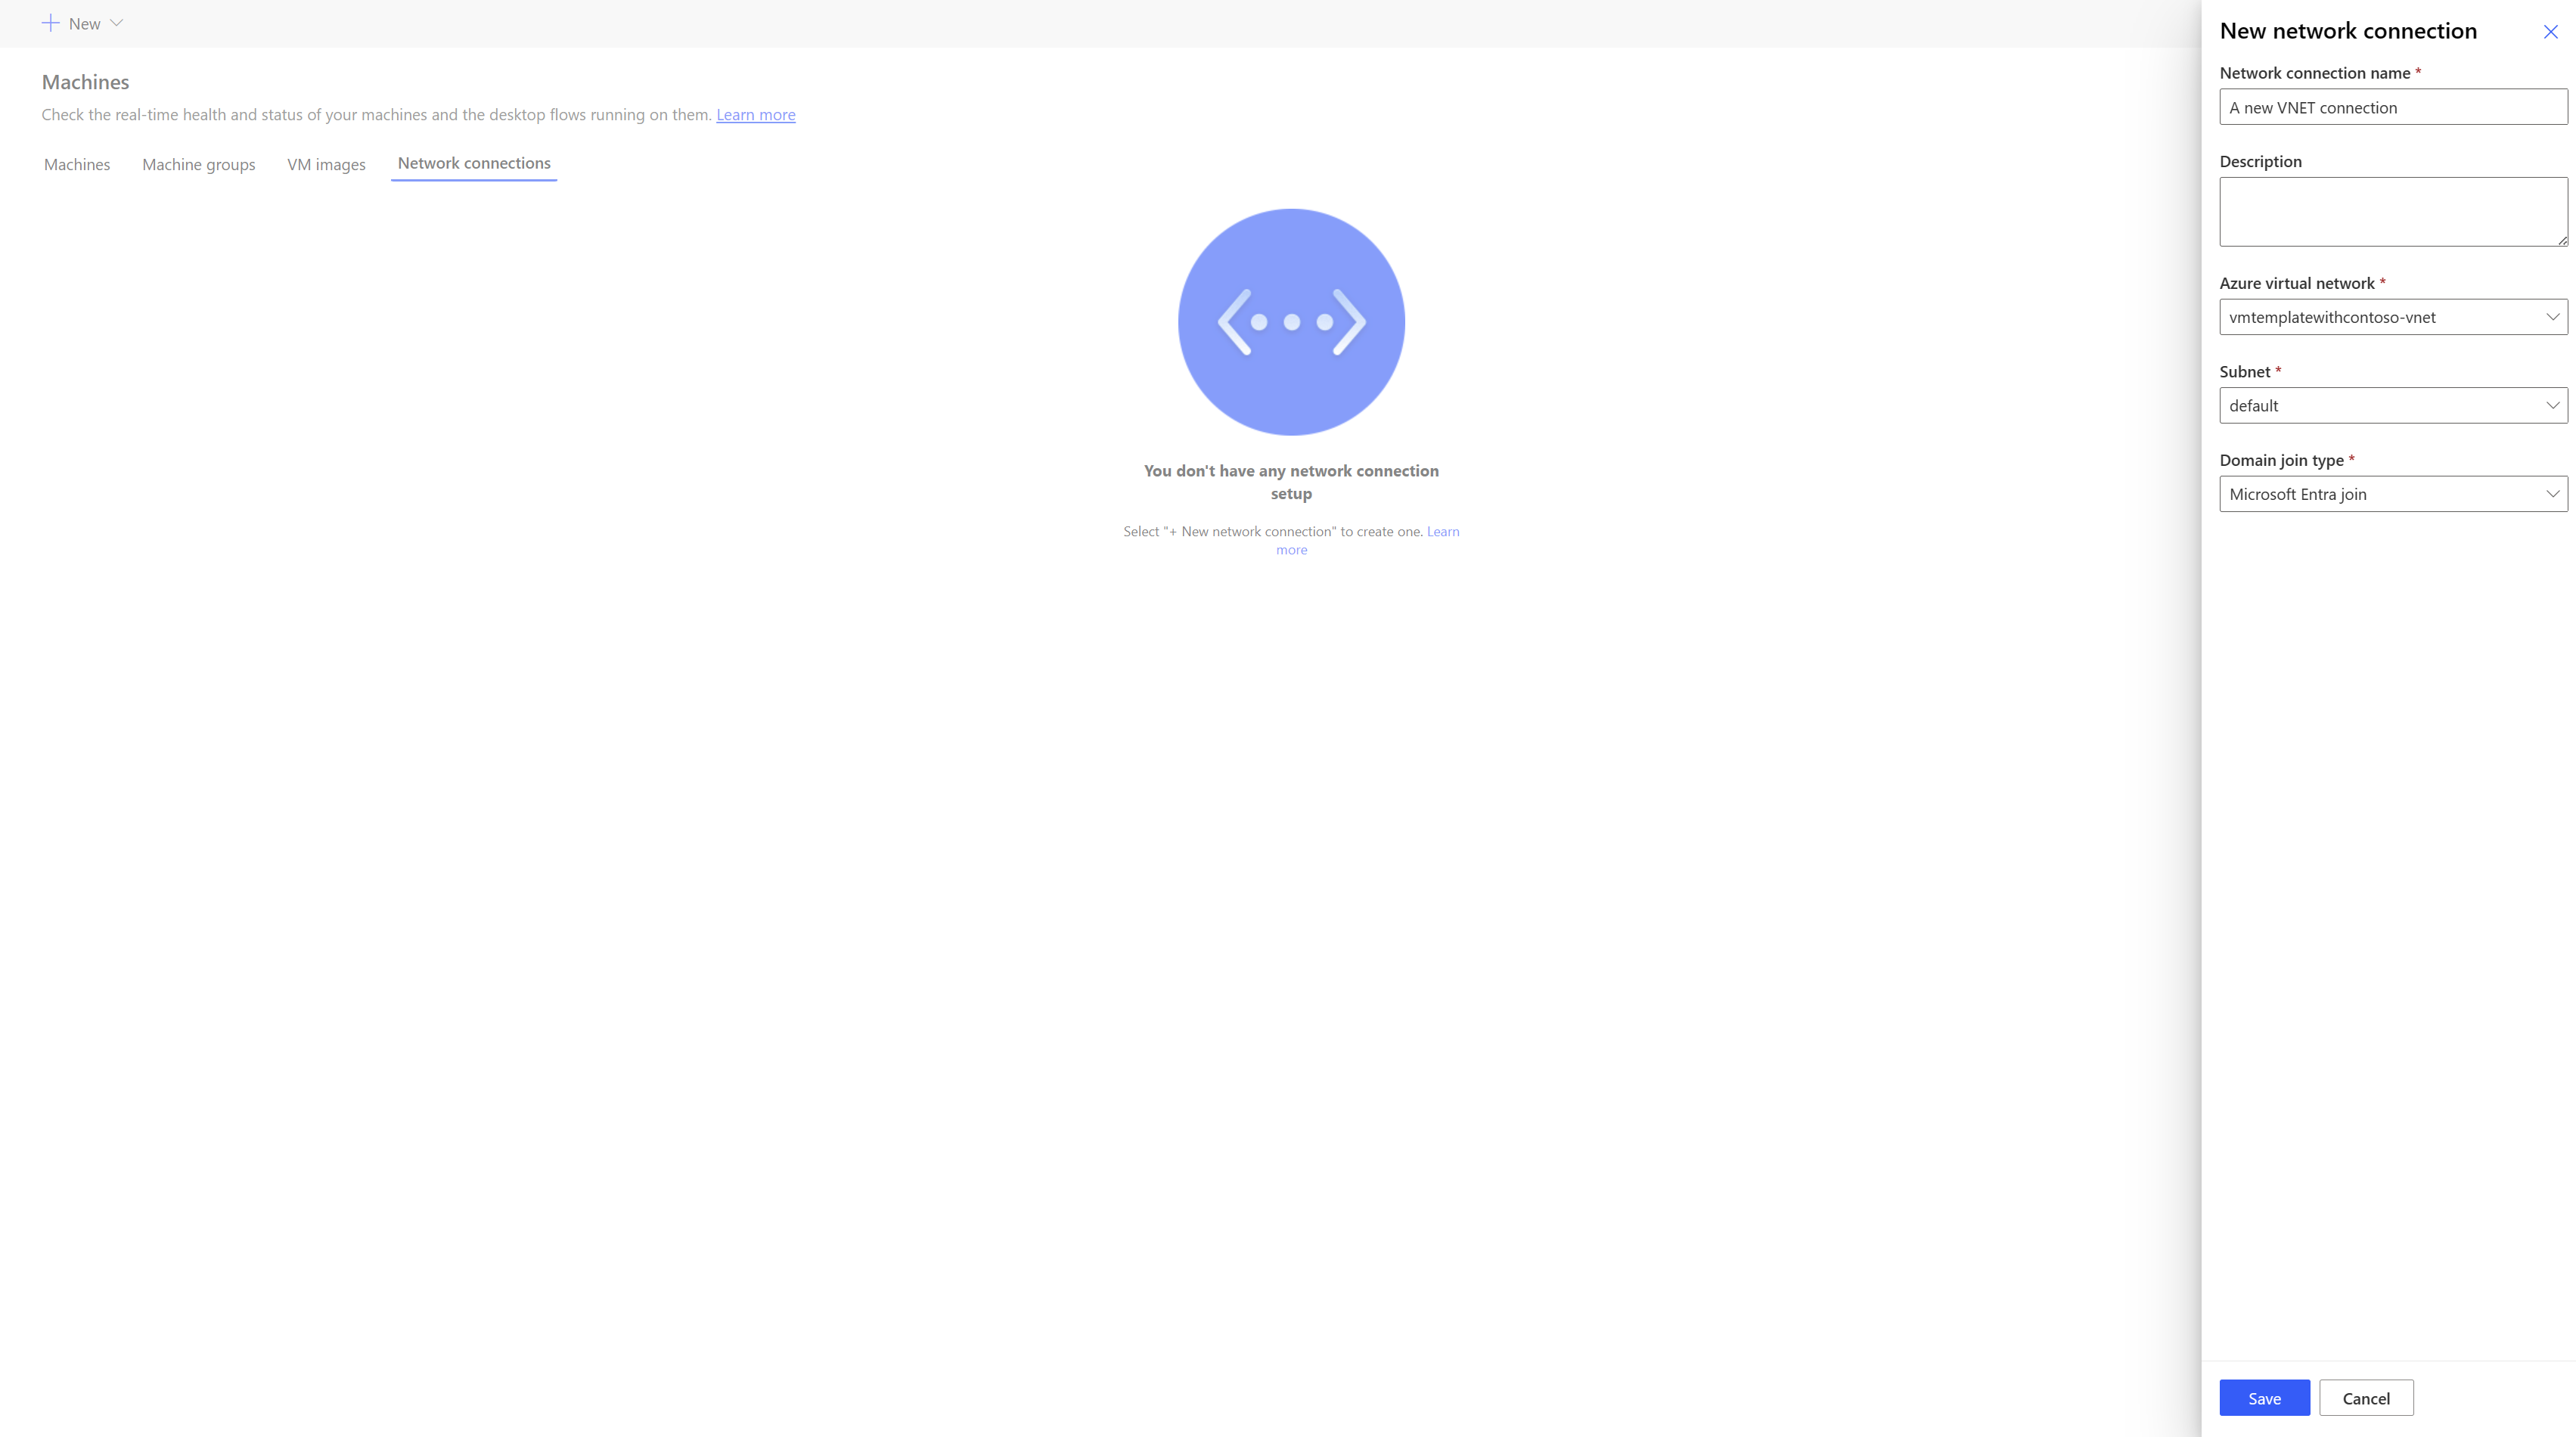2576x1437 pixels.
Task: Click the Network connections tab underline indicator
Action: pyautogui.click(x=474, y=178)
